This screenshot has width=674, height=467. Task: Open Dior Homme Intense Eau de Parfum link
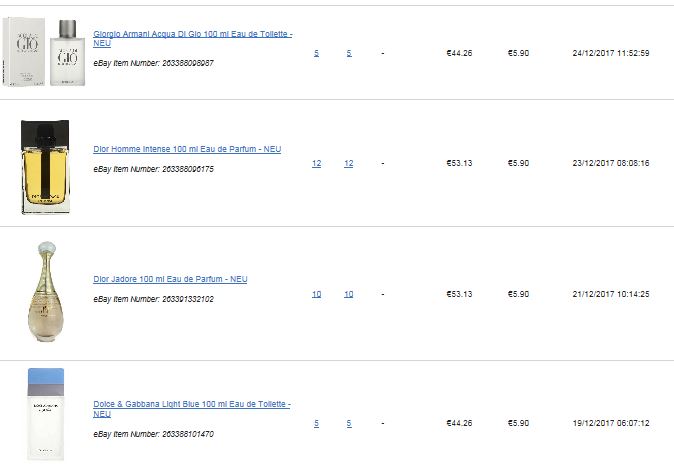pos(187,149)
